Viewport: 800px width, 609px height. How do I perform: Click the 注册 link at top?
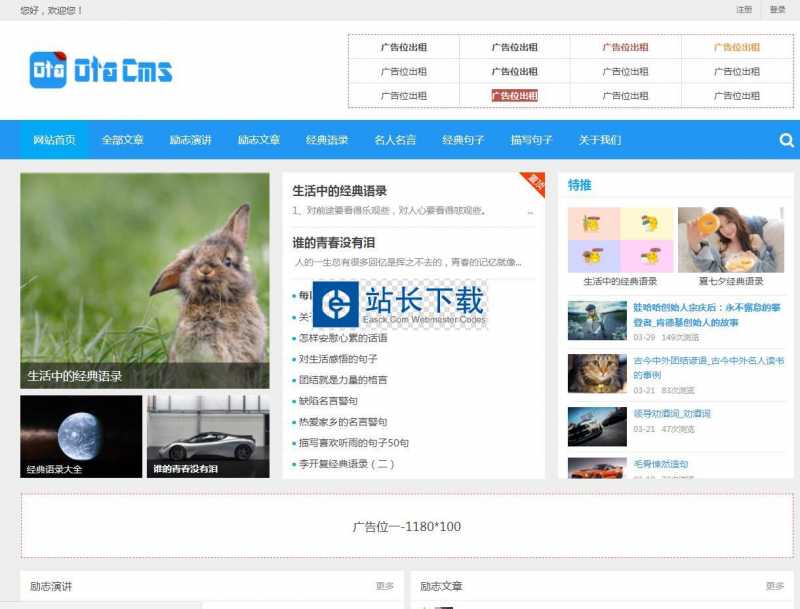click(744, 10)
